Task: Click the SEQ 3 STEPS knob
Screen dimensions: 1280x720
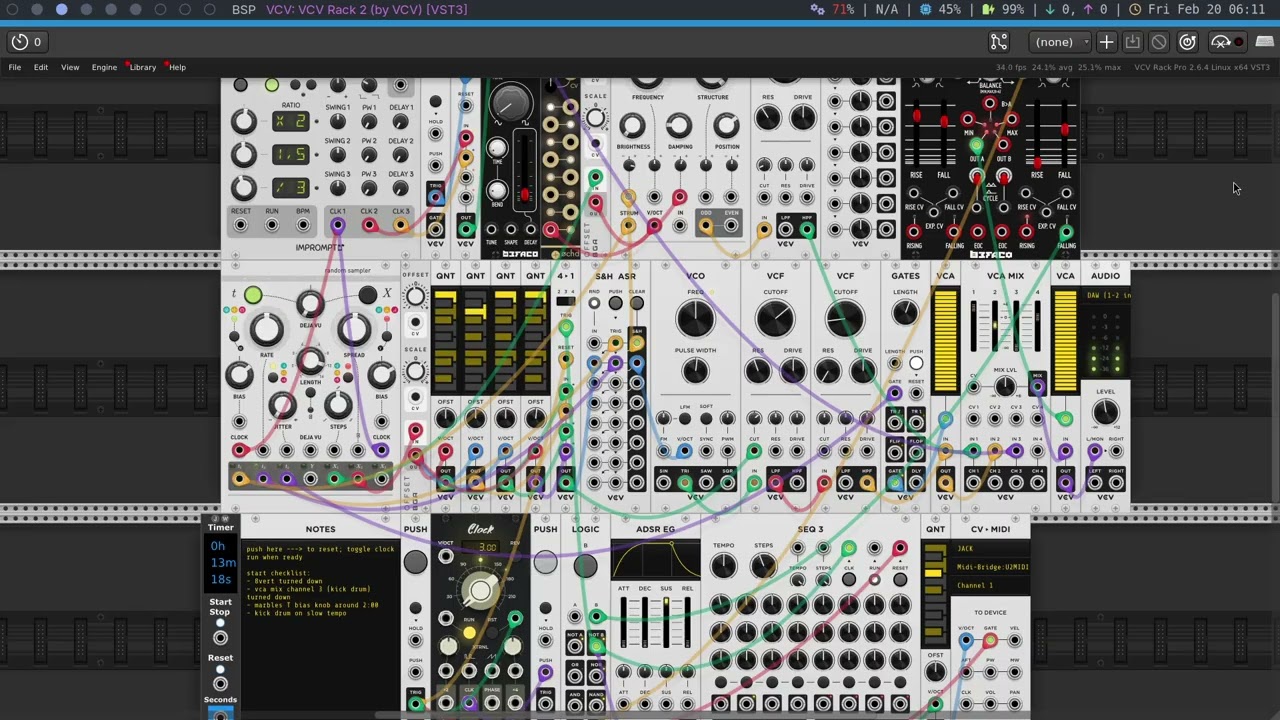Action: (763, 566)
